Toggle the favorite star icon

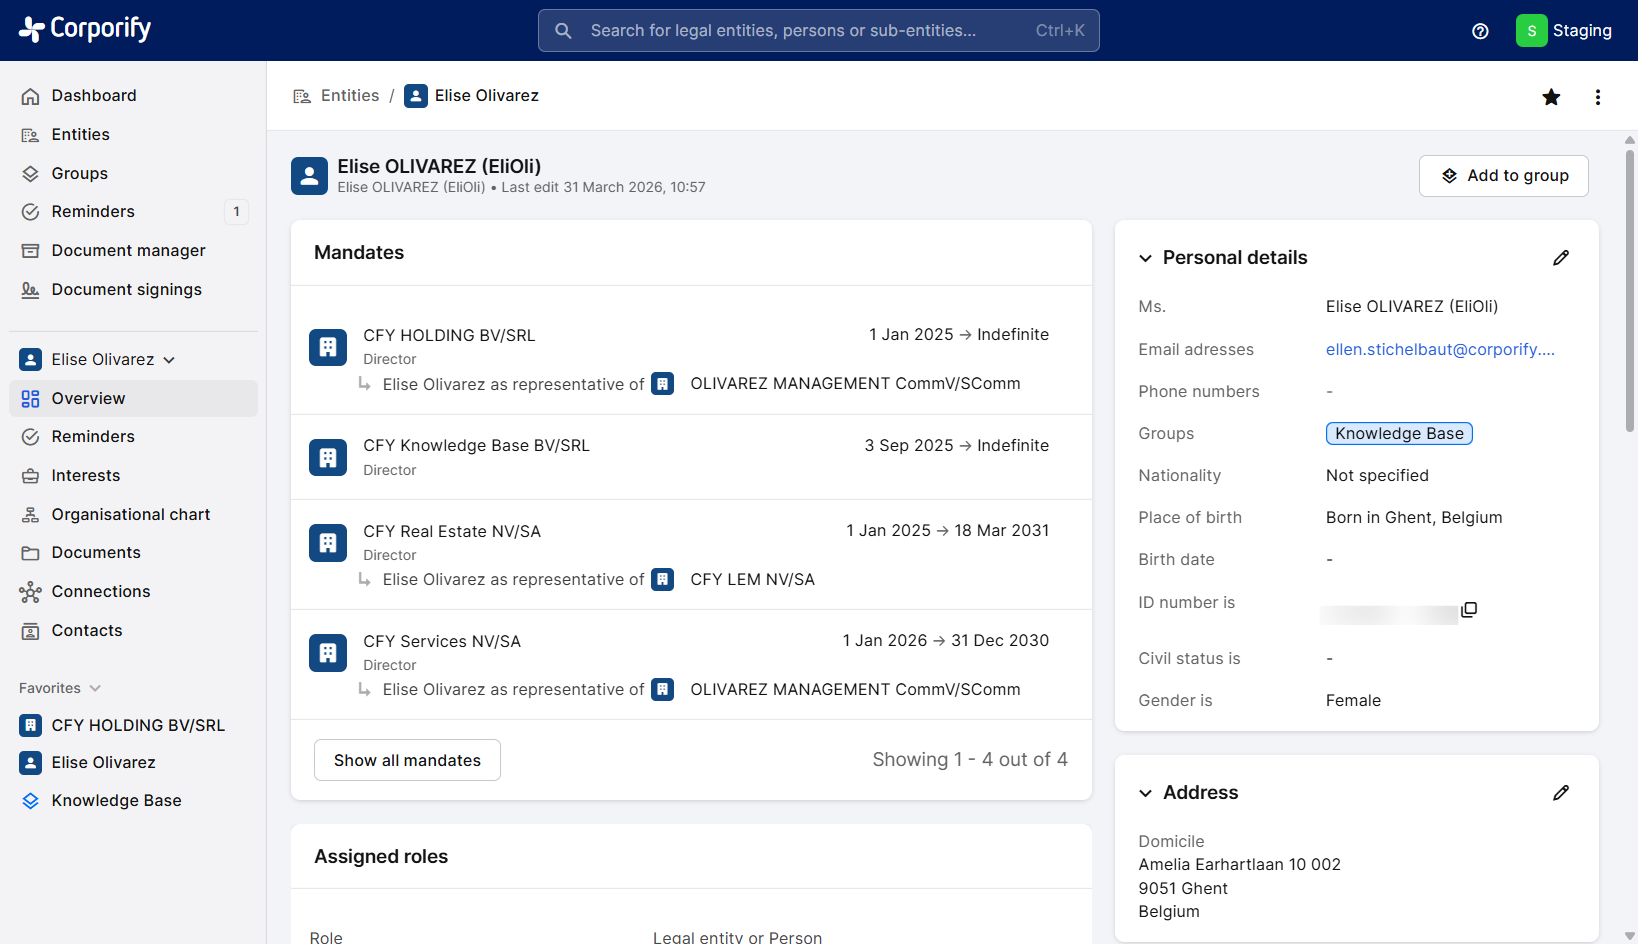click(1551, 97)
